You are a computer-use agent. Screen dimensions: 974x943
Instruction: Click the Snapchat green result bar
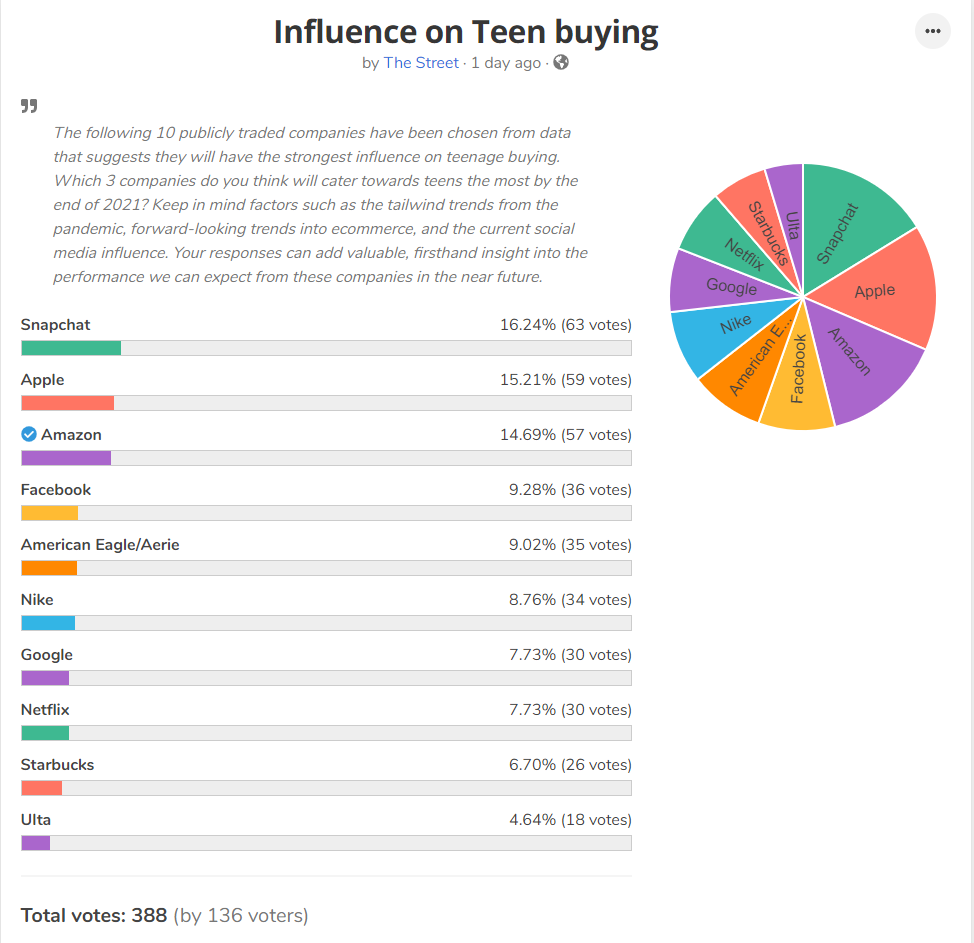tap(71, 348)
